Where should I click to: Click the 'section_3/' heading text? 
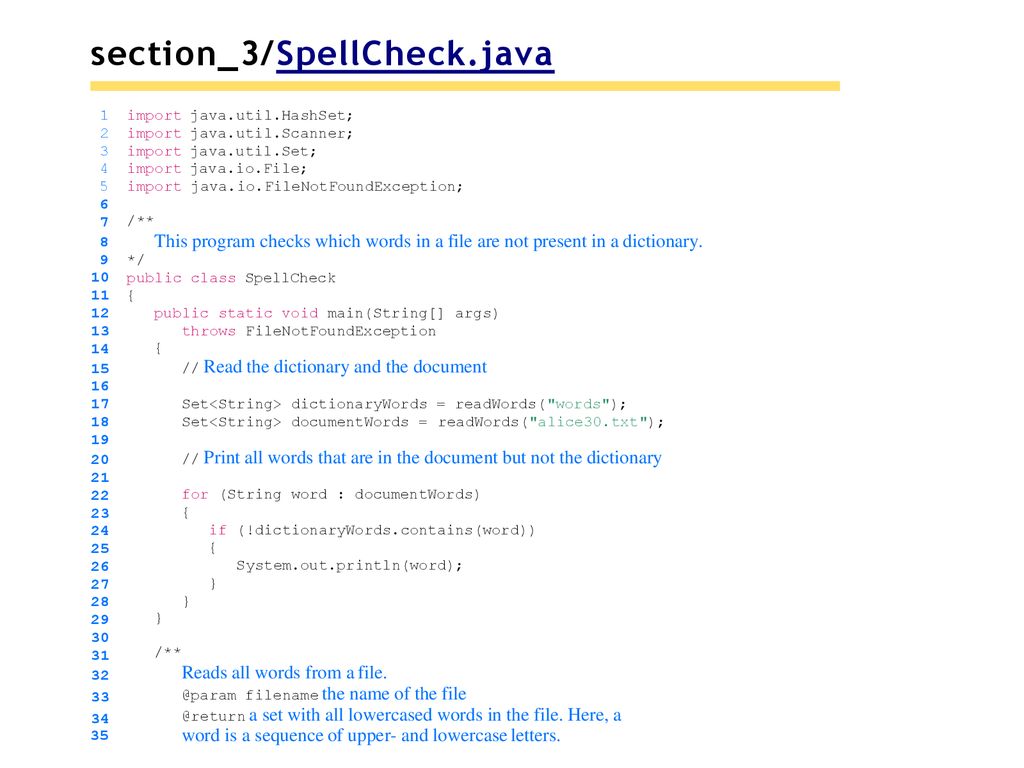click(x=183, y=54)
